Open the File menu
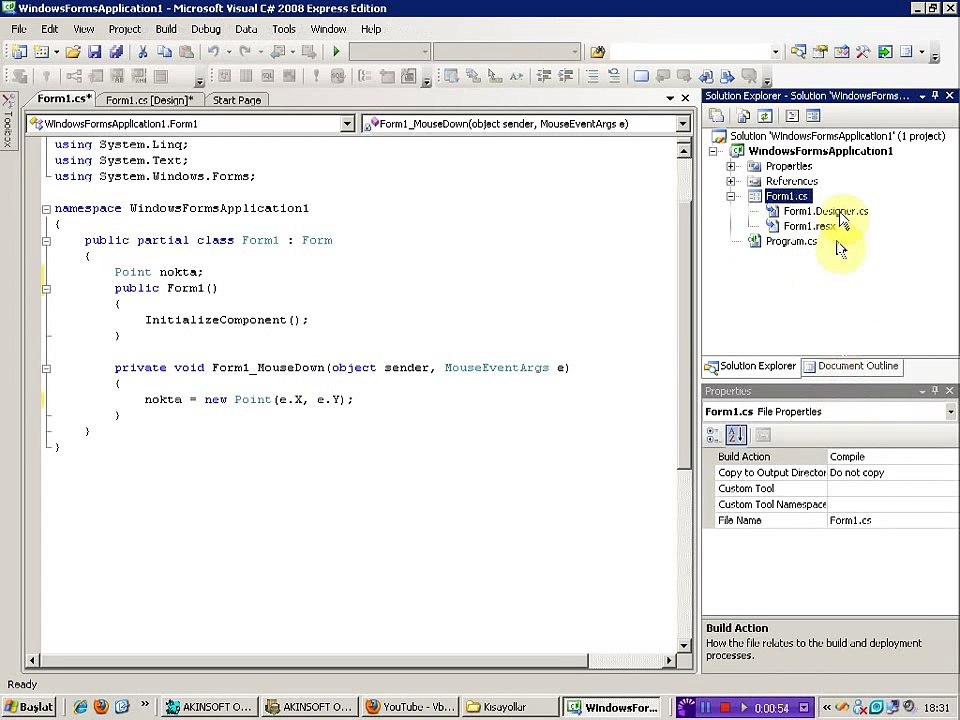This screenshot has height=720, width=960. point(19,29)
